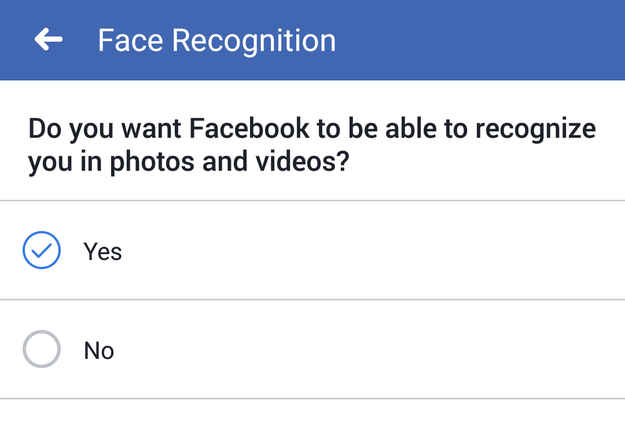Viewport: 625px width, 422px height.
Task: Select the Yes radio button
Action: tap(41, 250)
